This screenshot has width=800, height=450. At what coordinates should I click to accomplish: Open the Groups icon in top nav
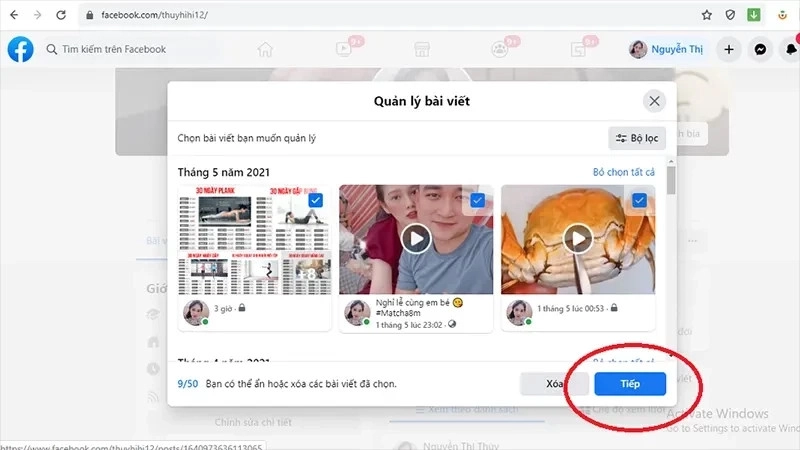499,49
